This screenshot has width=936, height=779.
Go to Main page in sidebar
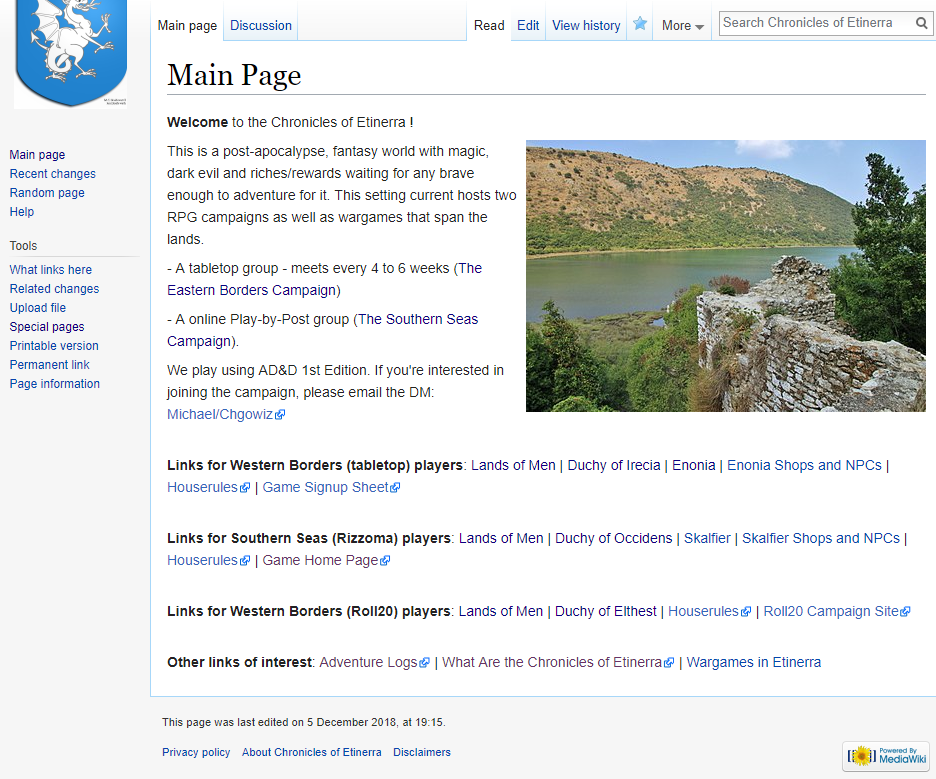37,155
